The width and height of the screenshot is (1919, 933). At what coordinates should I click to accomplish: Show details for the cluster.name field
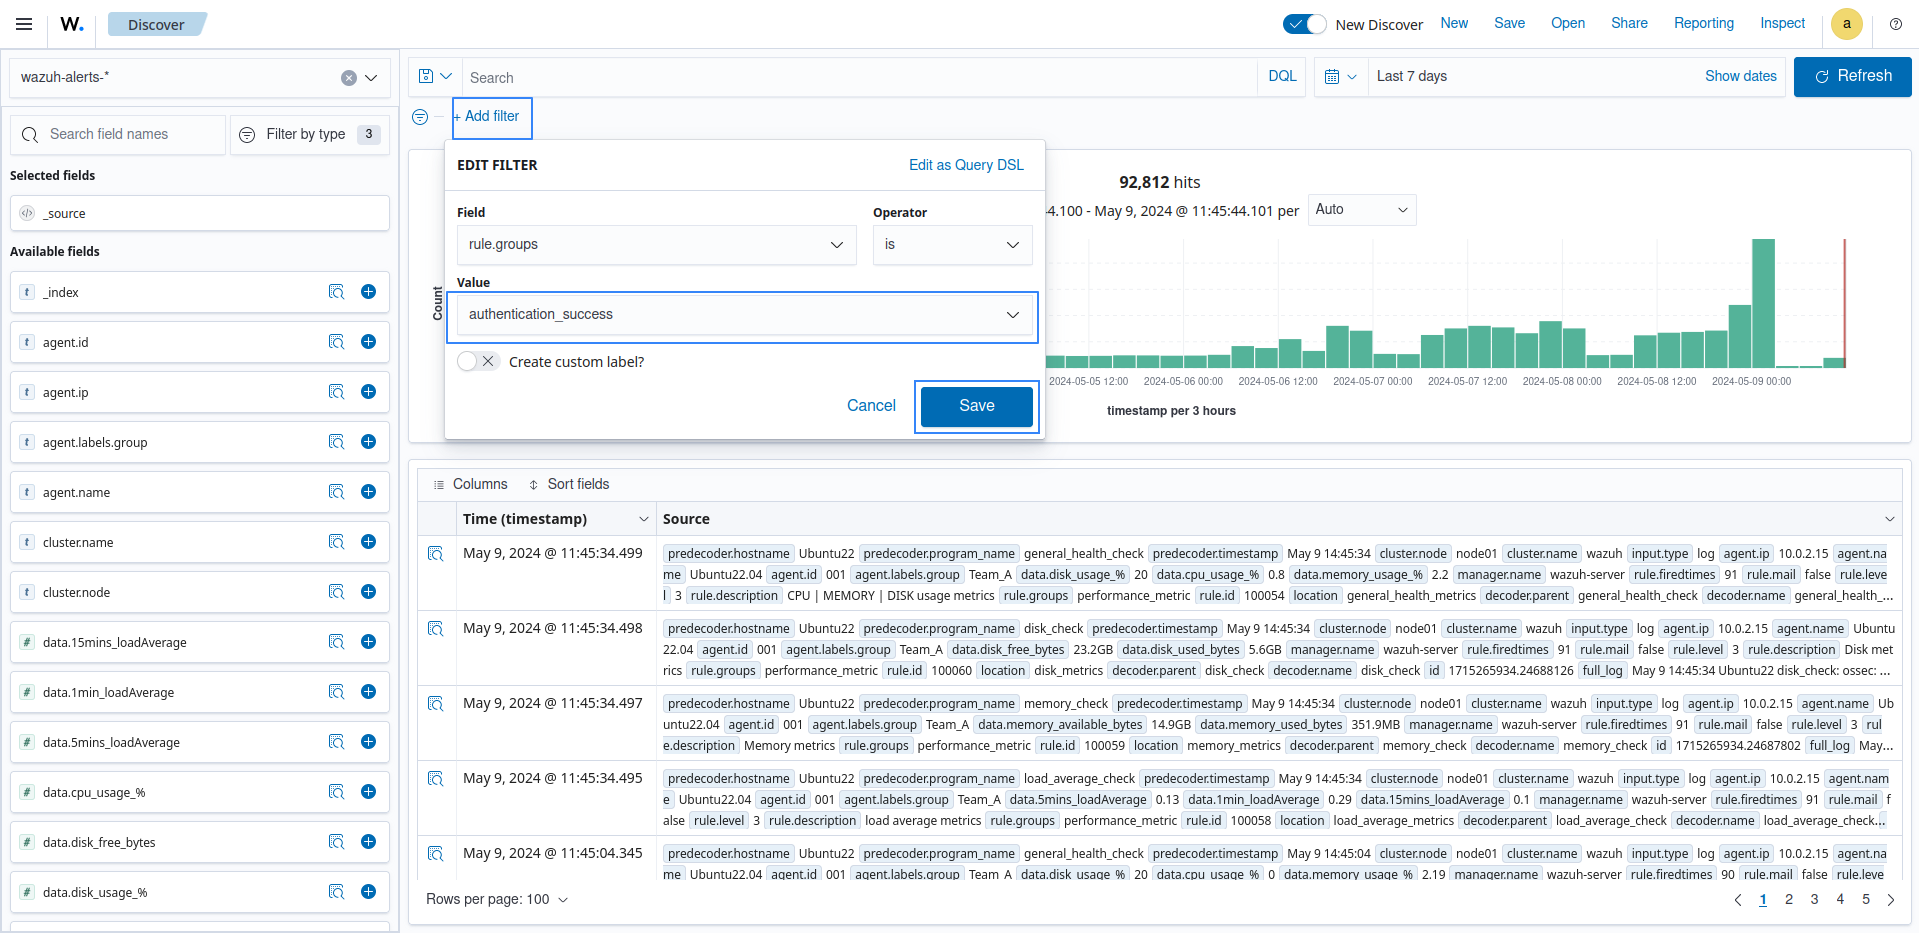click(336, 542)
